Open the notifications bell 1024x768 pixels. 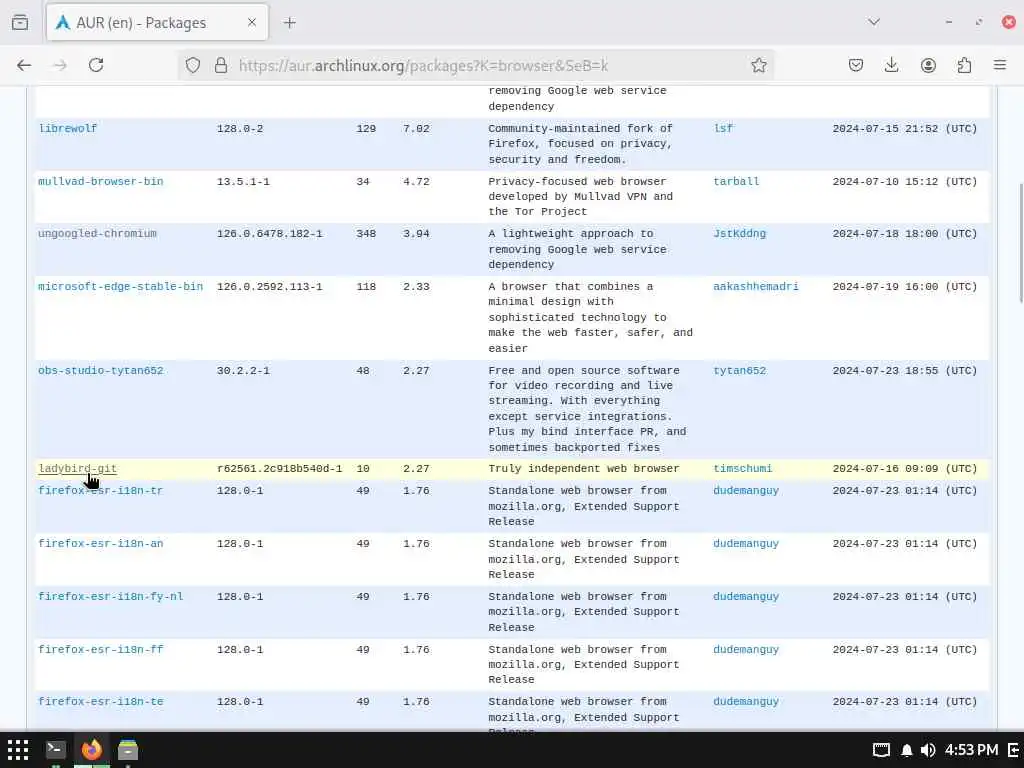point(906,750)
